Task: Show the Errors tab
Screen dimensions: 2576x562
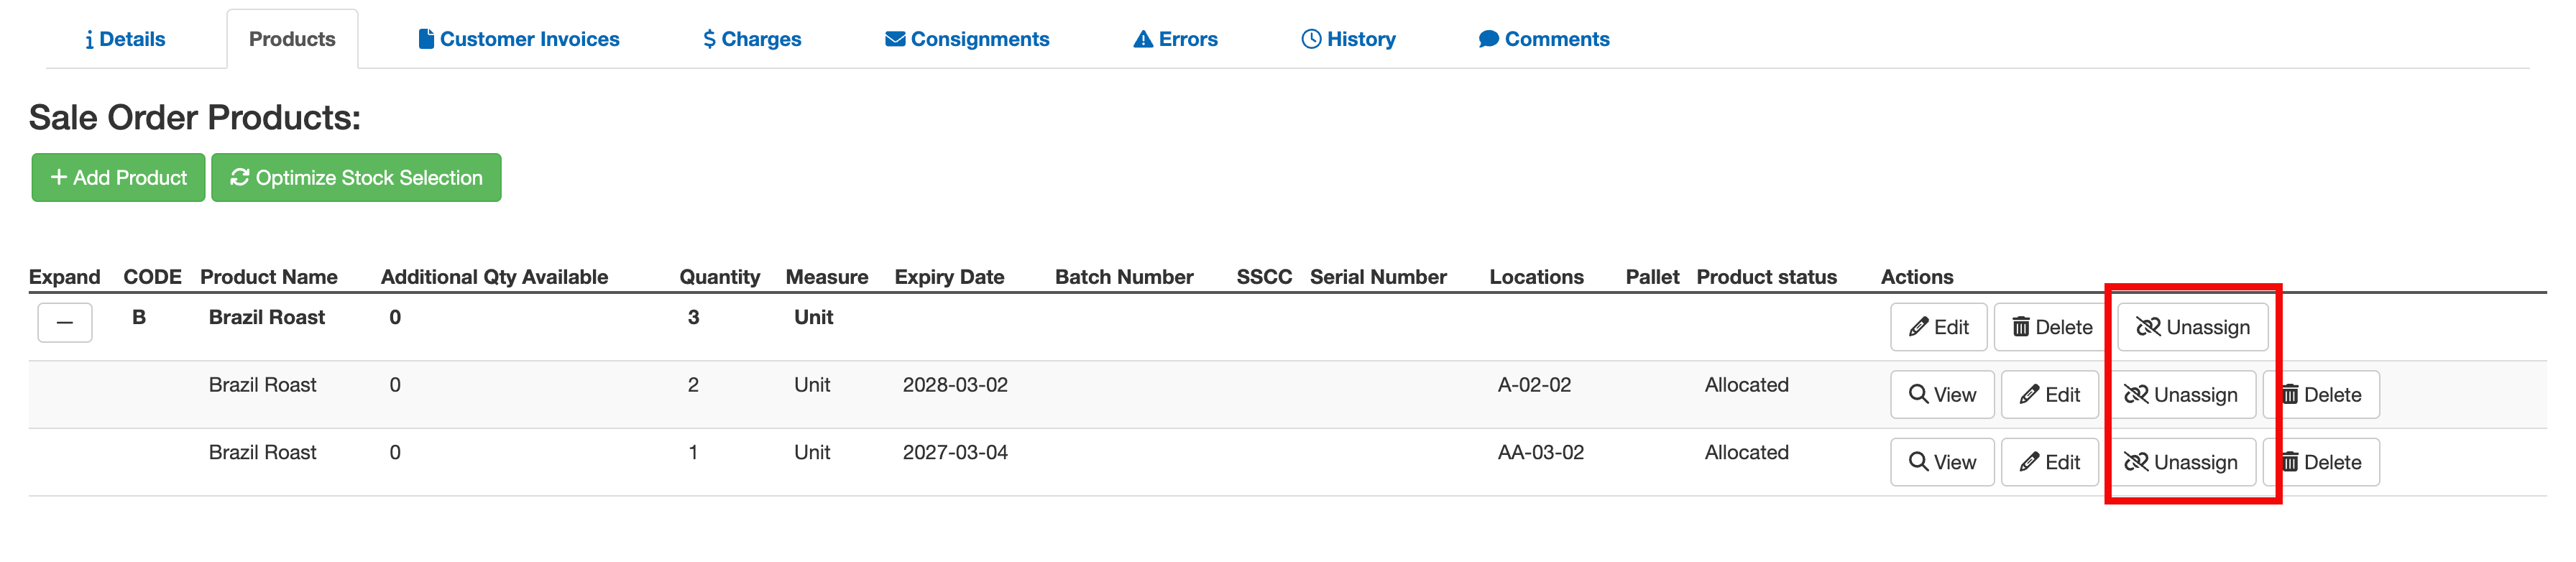Action: (1175, 39)
